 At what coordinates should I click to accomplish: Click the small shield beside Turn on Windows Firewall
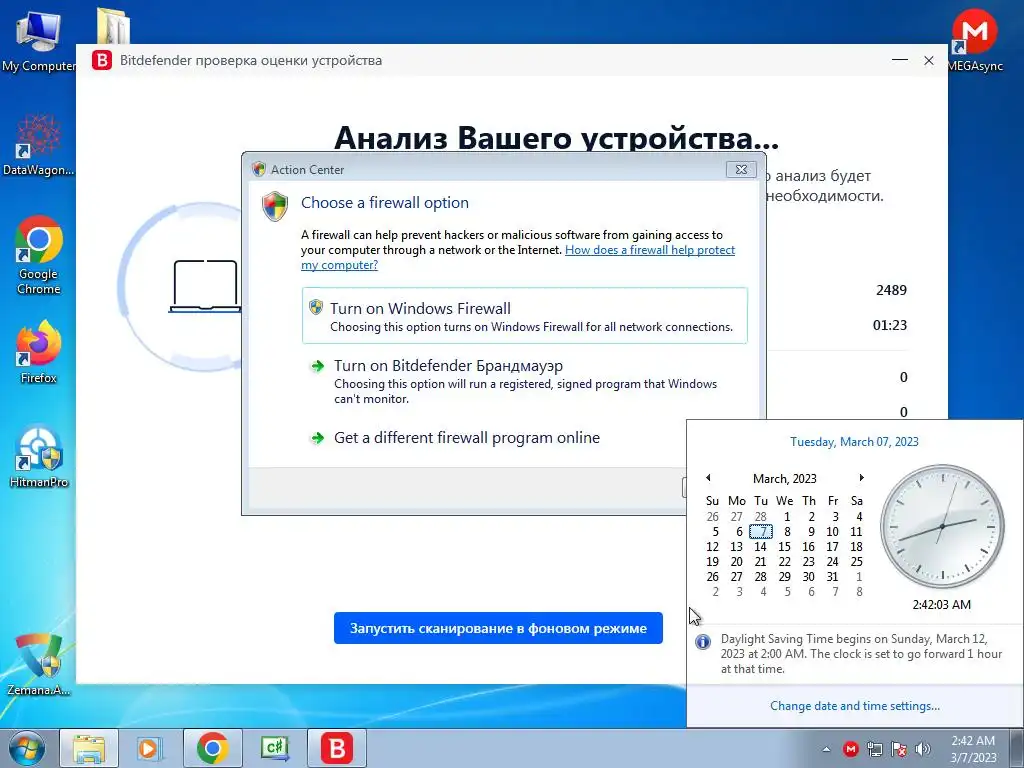tap(316, 307)
